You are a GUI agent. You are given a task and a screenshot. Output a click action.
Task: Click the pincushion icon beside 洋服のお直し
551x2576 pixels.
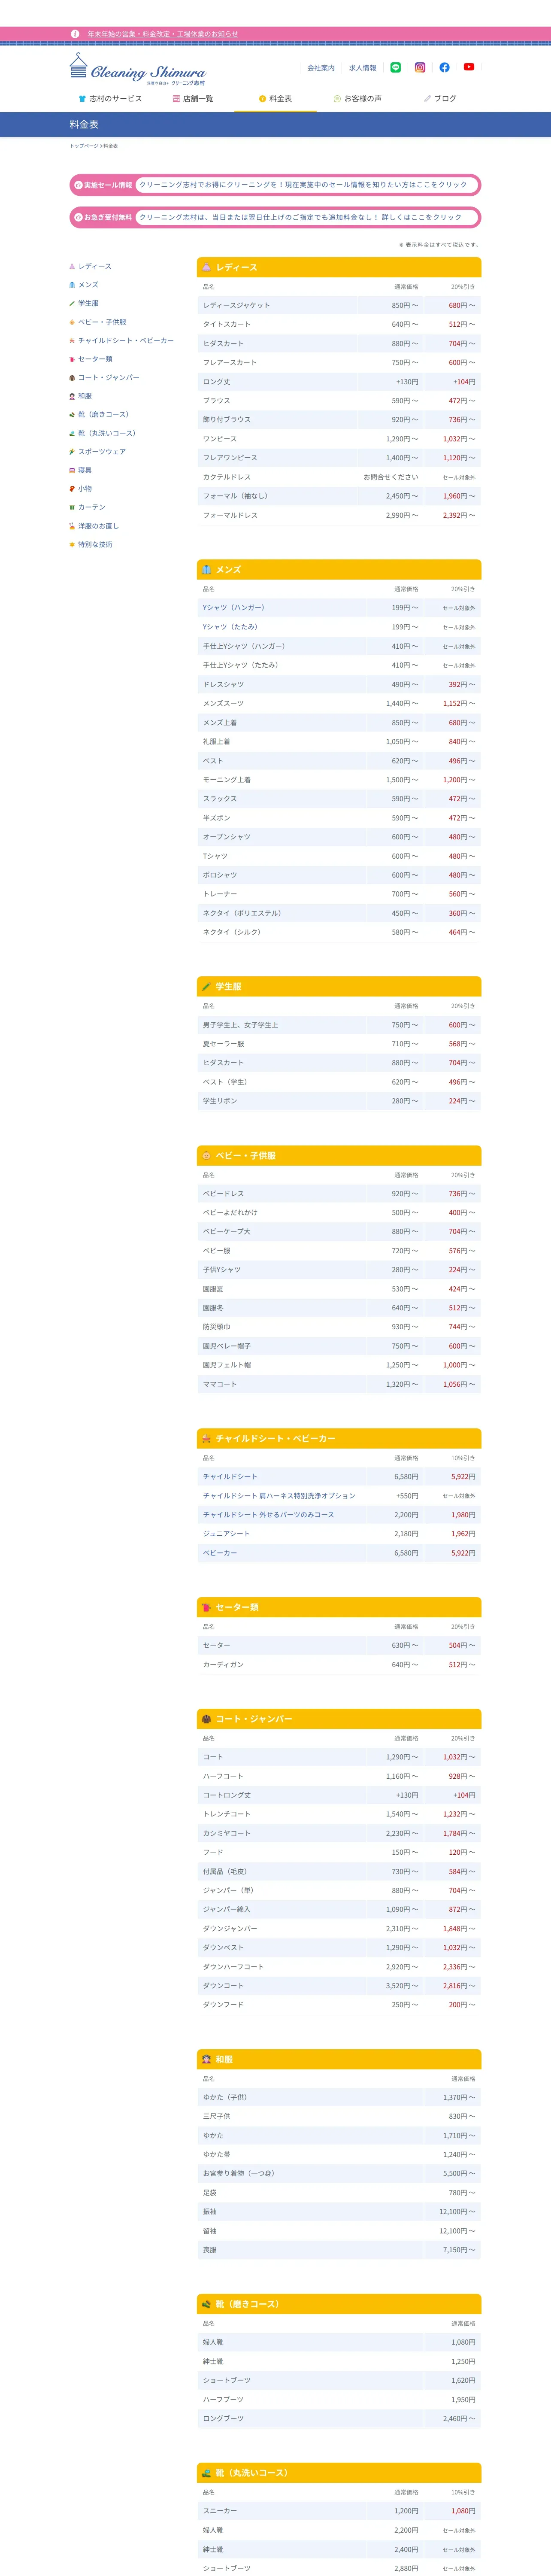[x=72, y=526]
